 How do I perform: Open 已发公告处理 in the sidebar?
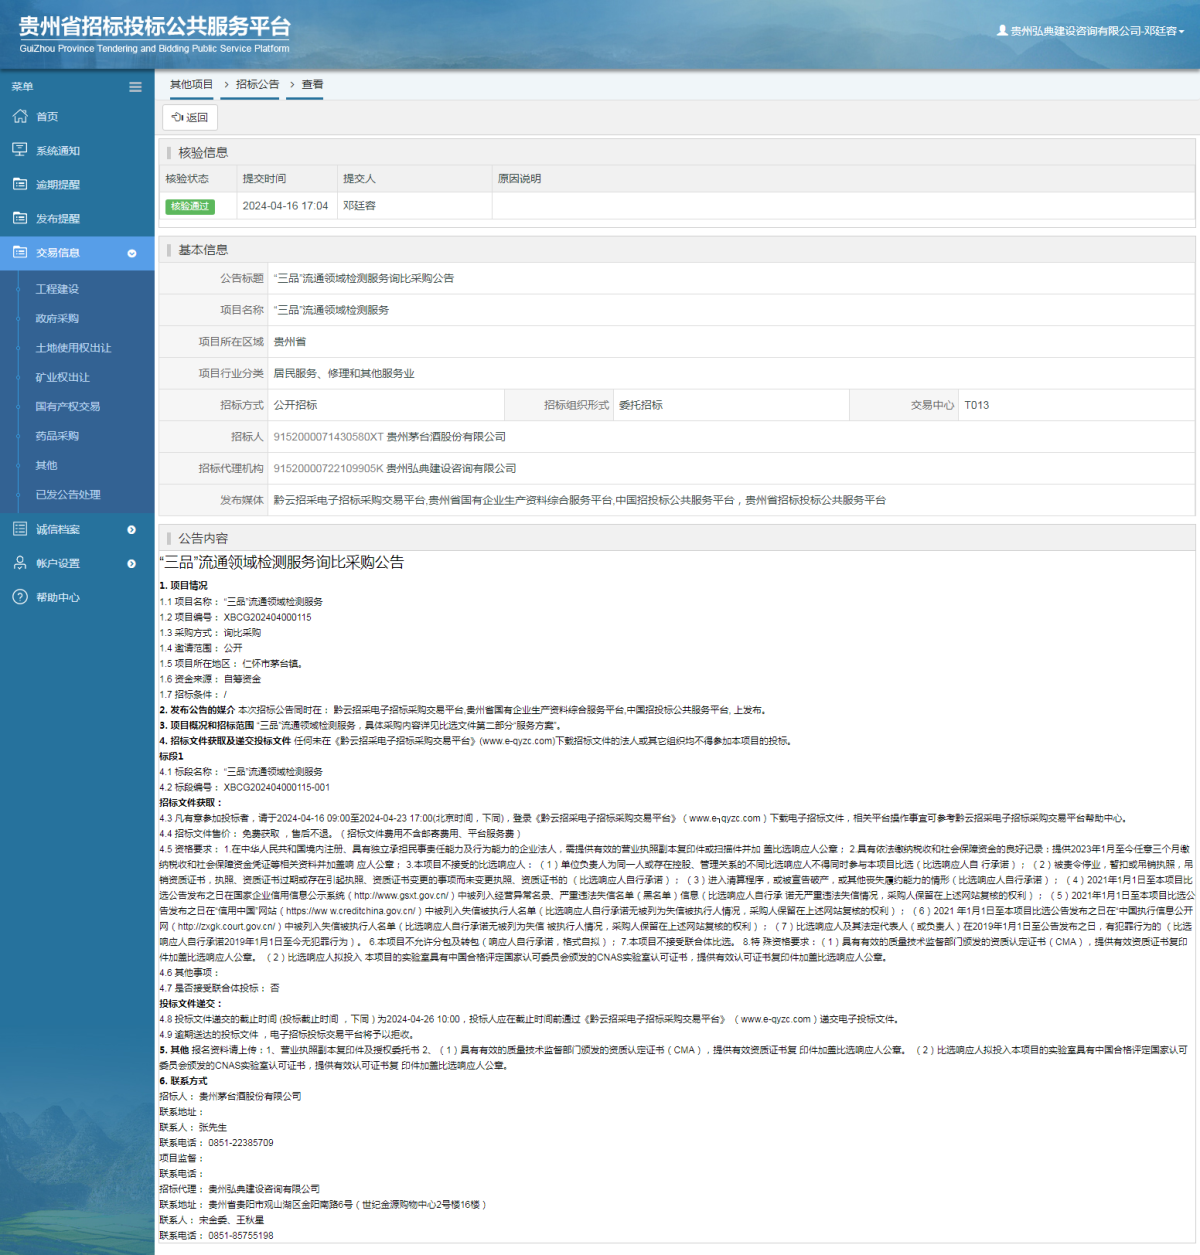pos(68,494)
